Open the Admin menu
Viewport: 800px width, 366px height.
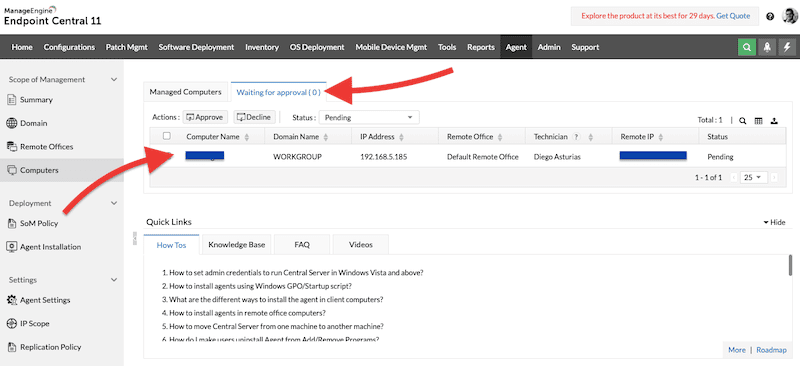point(549,47)
